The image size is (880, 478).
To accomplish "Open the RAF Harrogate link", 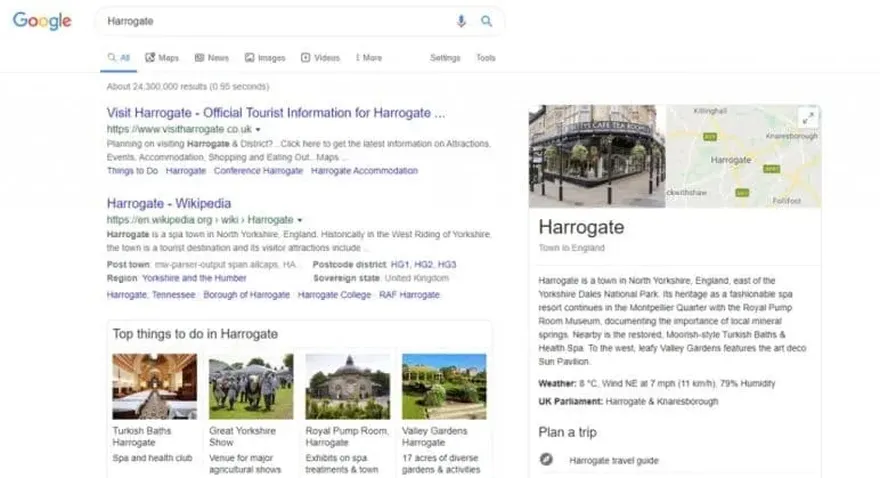I will [x=409, y=295].
